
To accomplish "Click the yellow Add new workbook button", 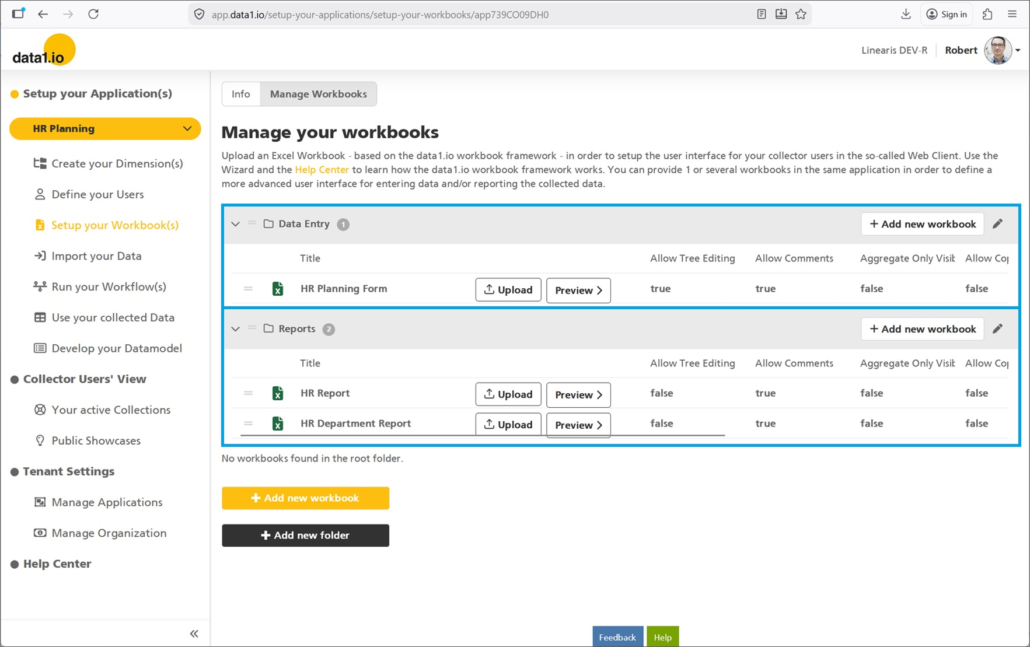I will [x=305, y=498].
